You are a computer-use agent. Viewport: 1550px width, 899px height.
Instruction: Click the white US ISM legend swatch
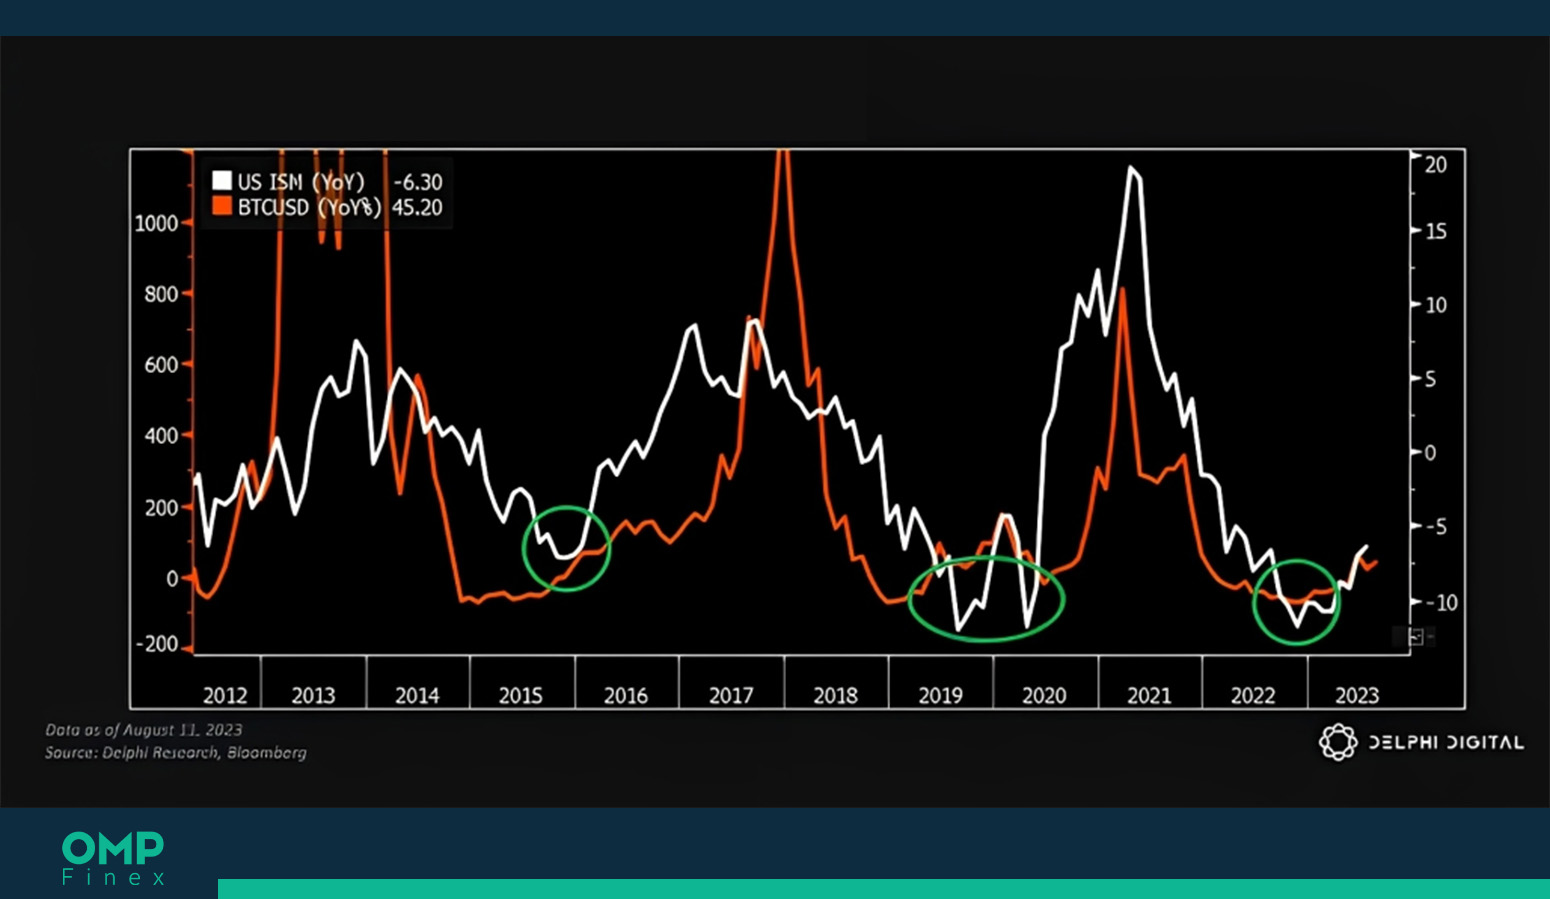(x=221, y=181)
